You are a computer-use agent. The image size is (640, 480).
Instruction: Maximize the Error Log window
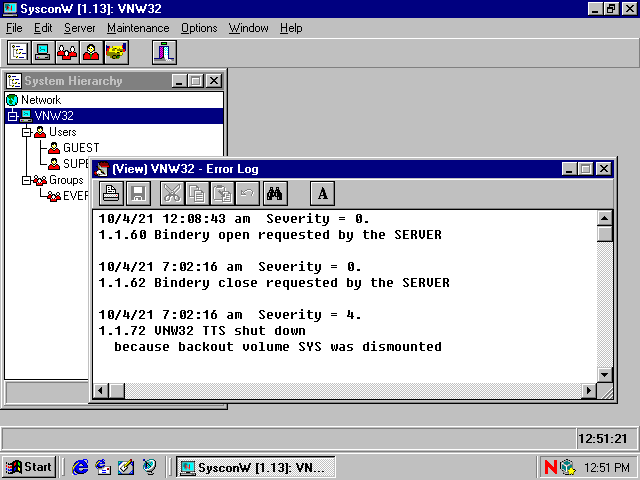point(587,169)
